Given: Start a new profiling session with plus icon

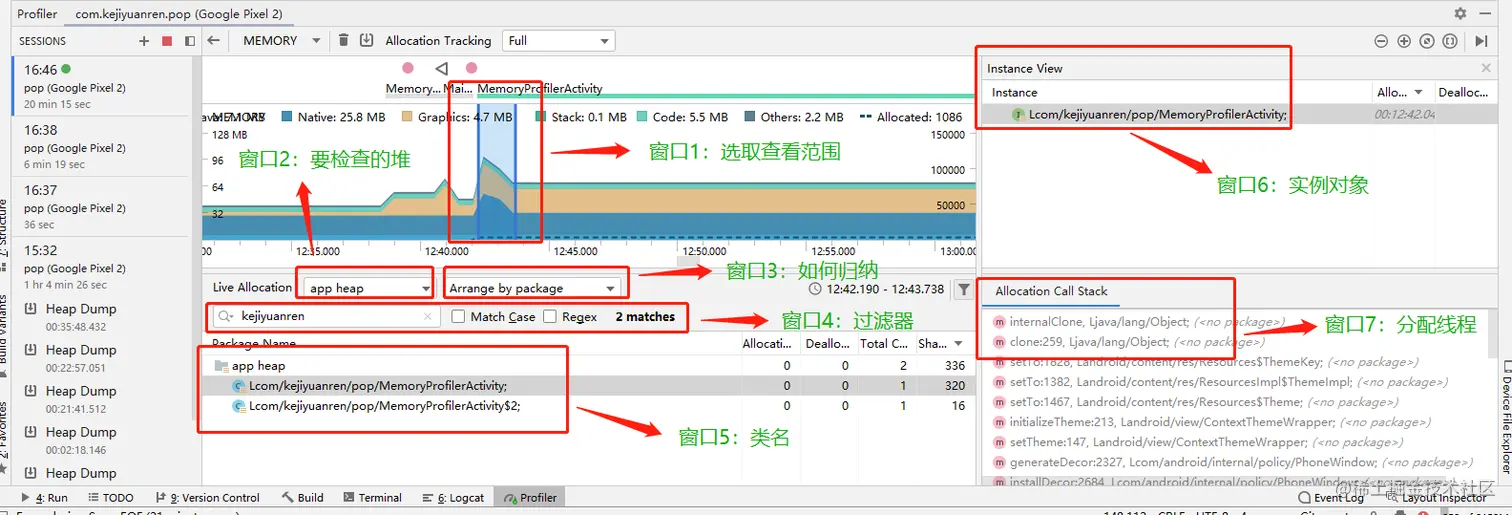Looking at the screenshot, I should coord(144,41).
